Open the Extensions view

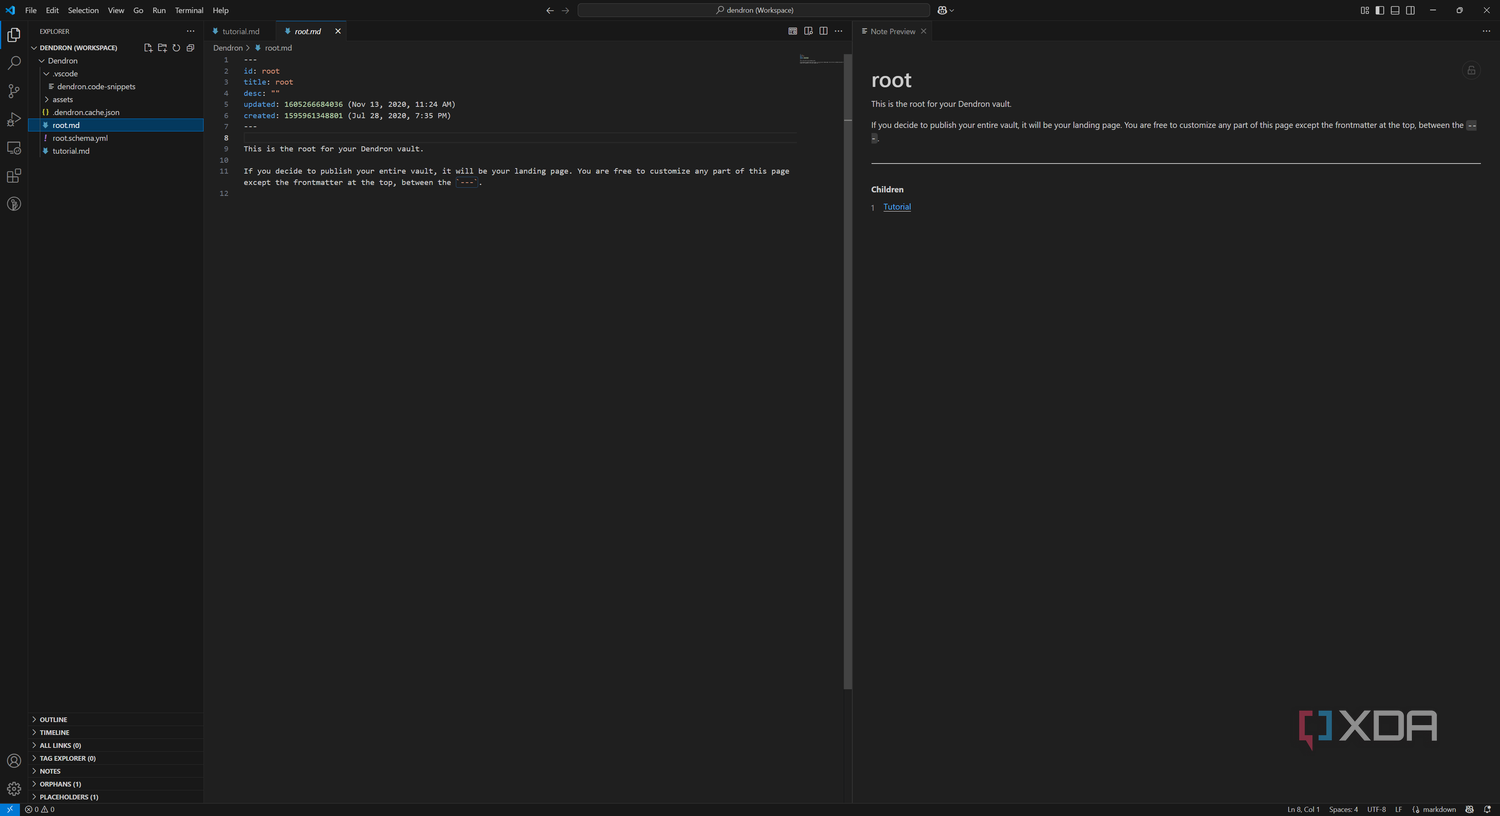pos(14,176)
